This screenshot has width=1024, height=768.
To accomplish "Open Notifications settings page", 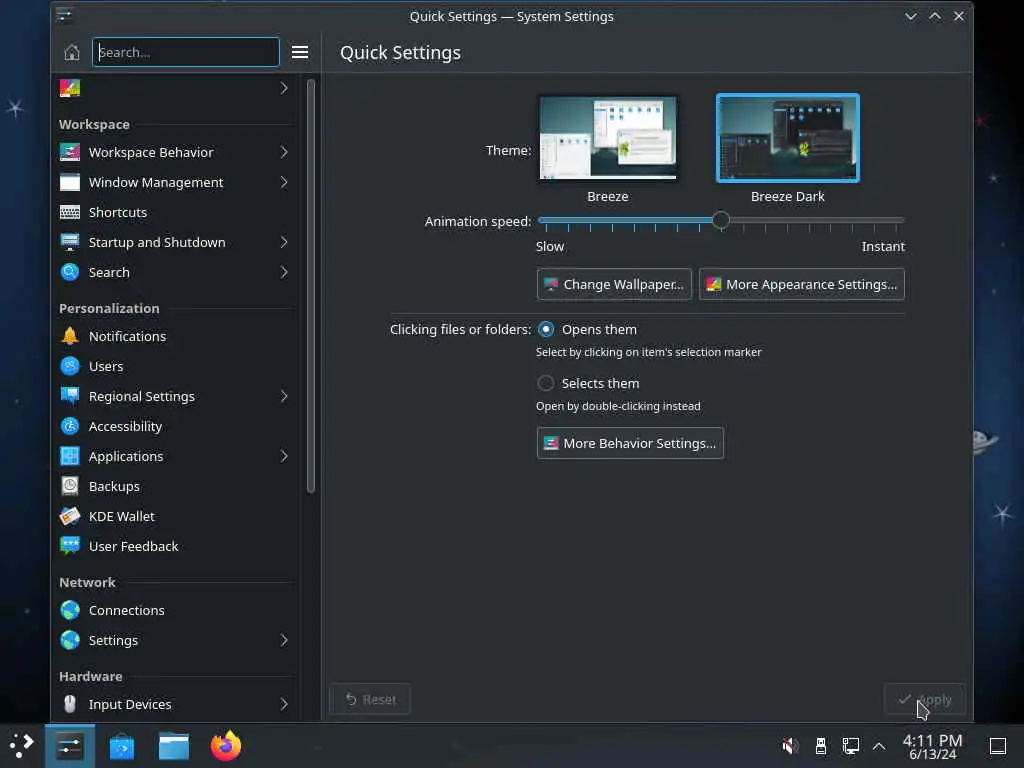I will click(x=174, y=336).
